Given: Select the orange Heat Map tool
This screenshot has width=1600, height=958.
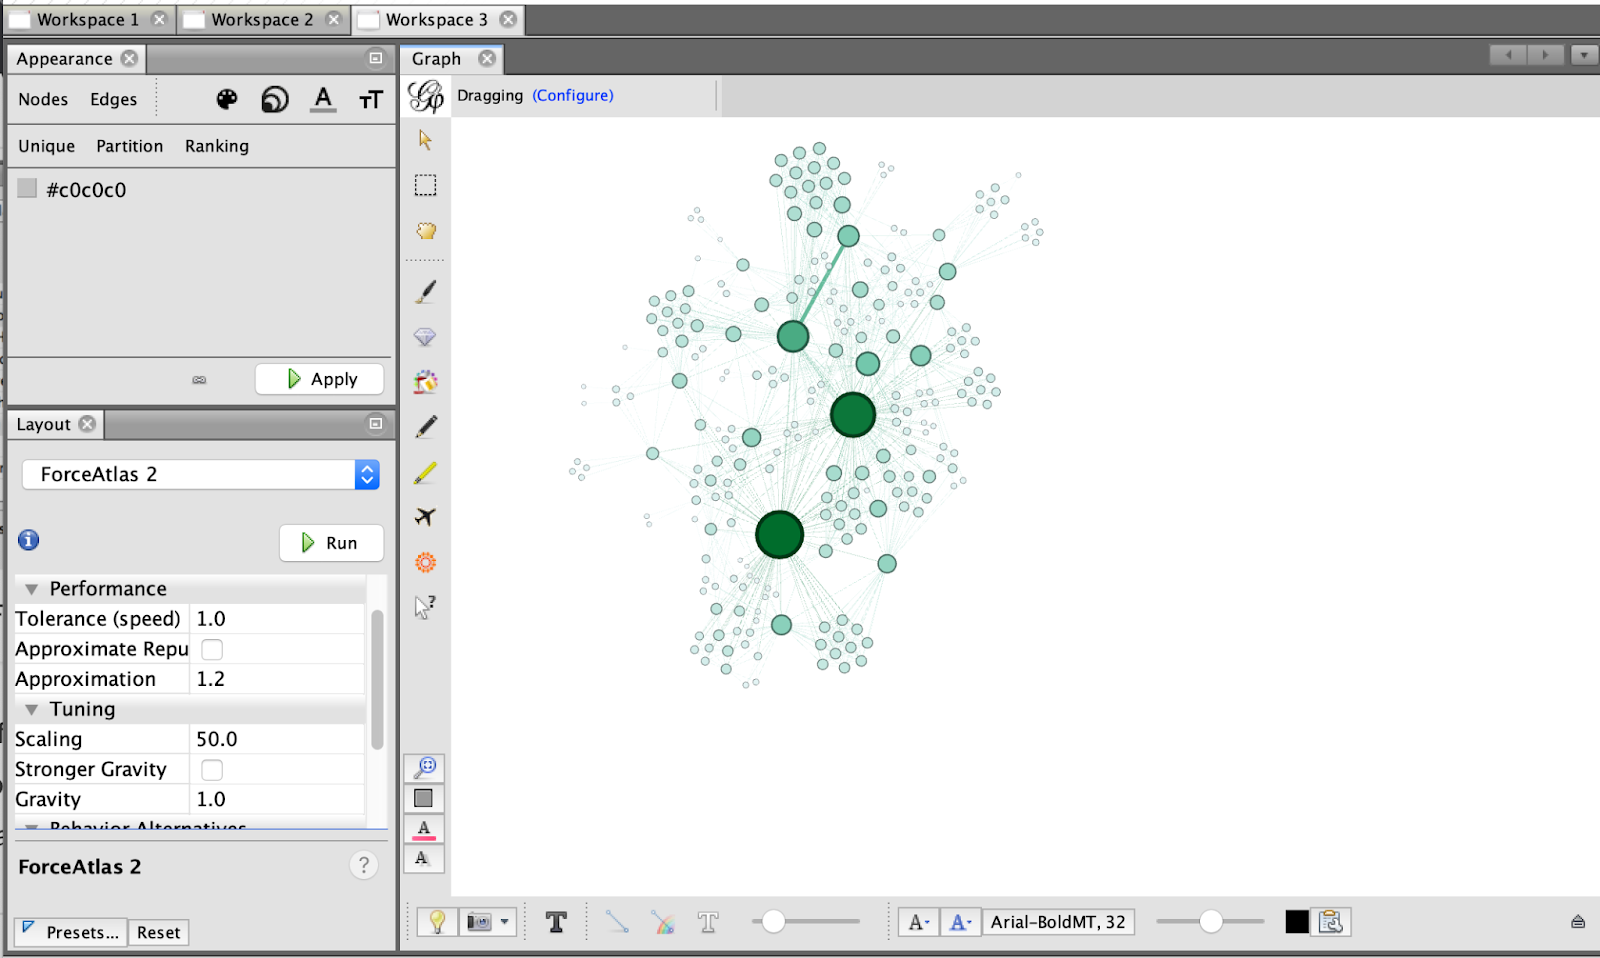Looking at the screenshot, I should click(425, 562).
